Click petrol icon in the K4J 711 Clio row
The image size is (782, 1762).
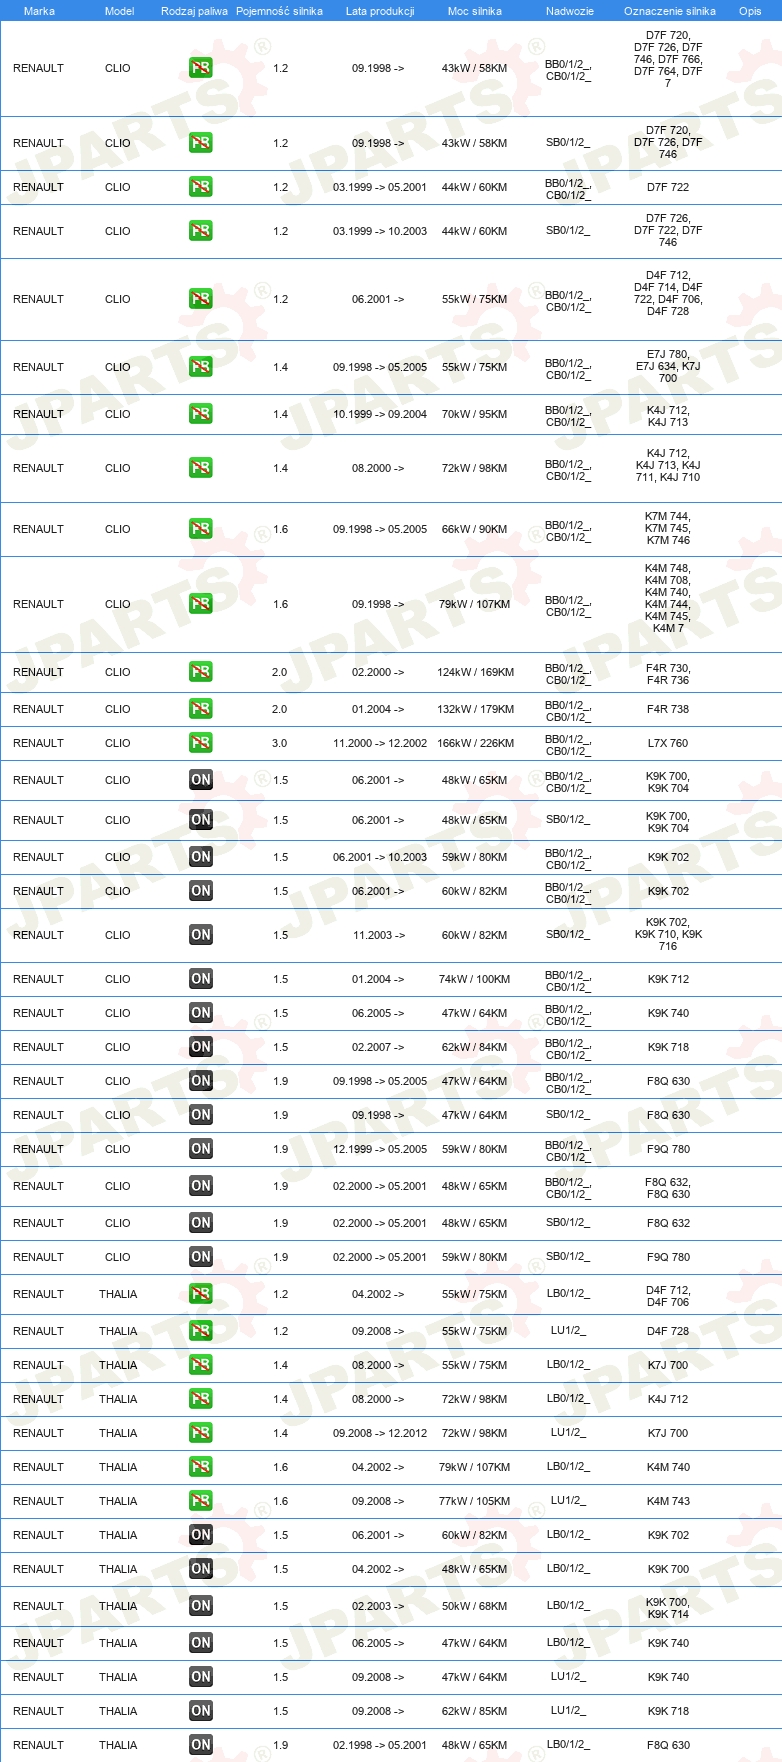[201, 468]
